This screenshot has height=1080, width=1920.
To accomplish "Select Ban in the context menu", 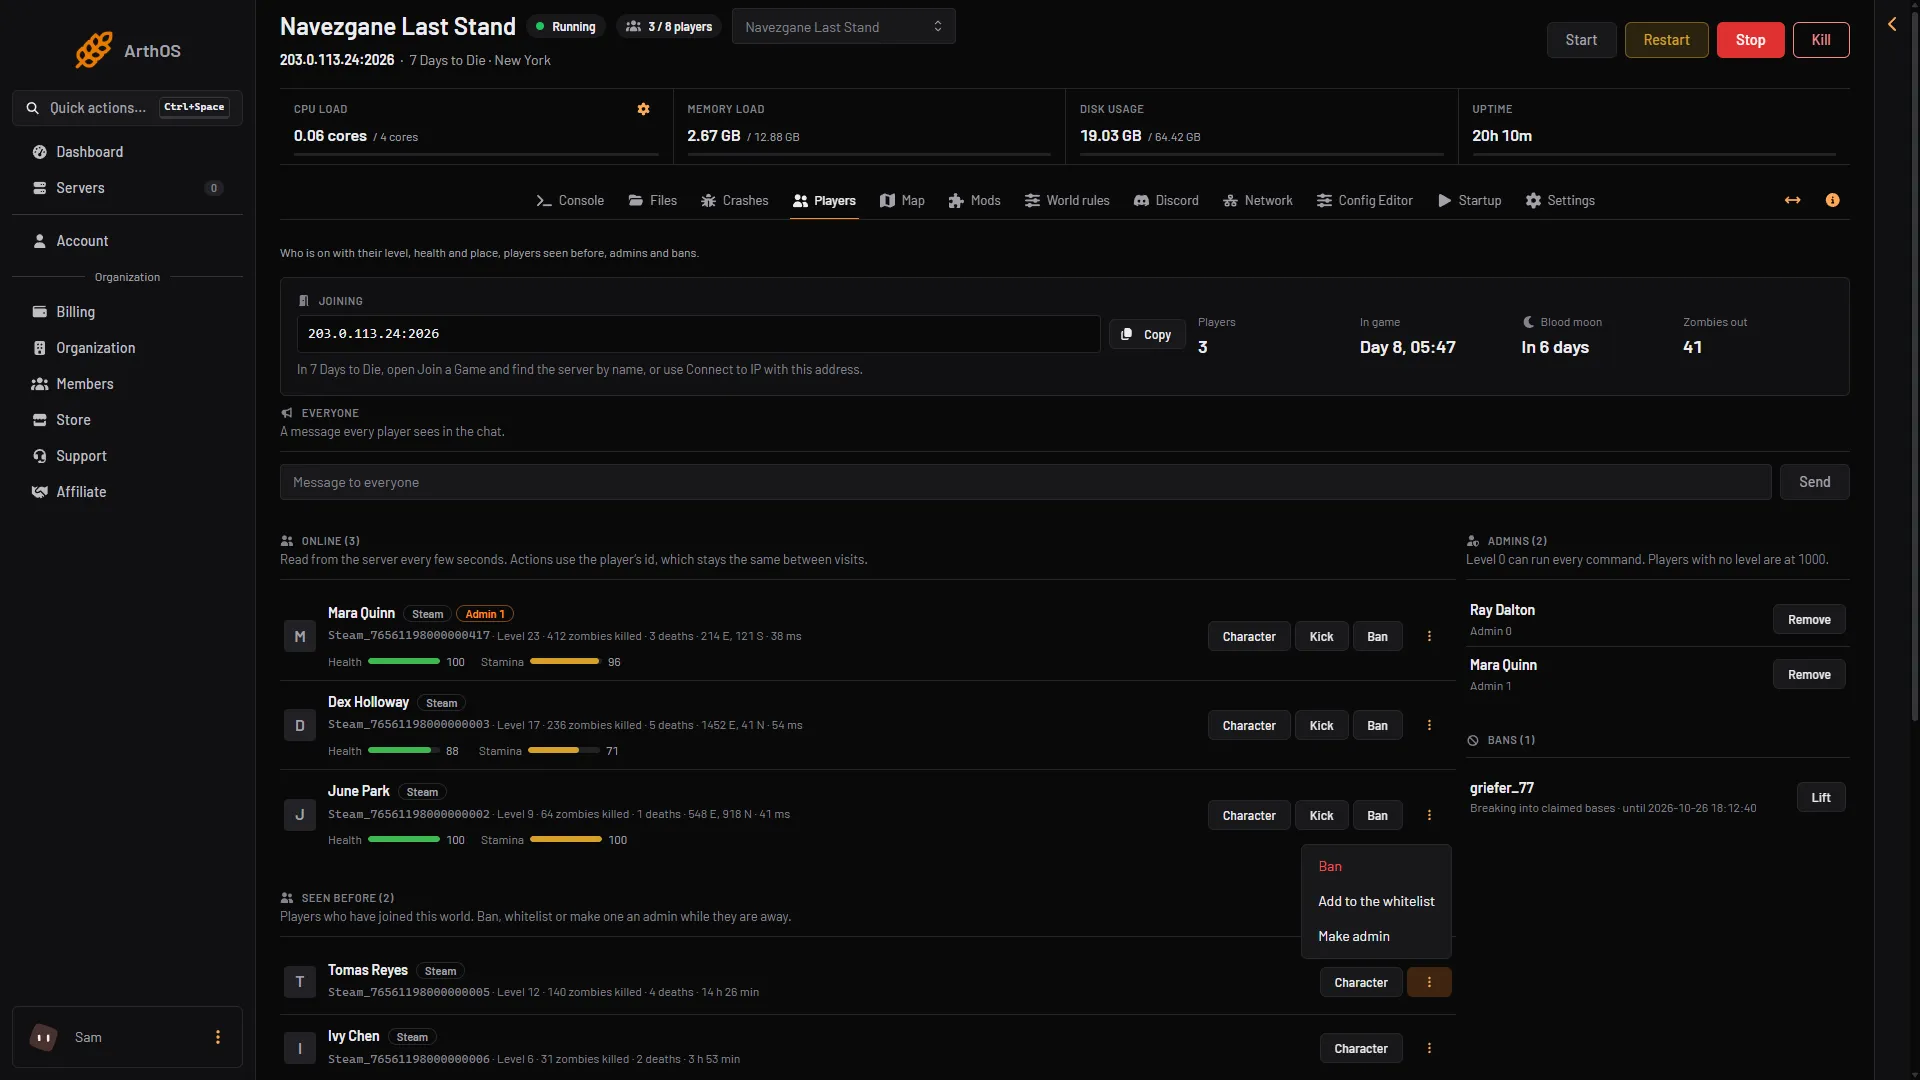I will click(1376, 867).
